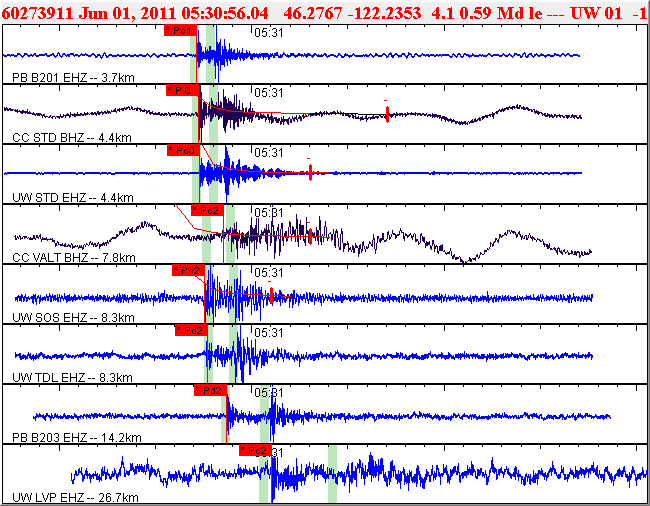The width and height of the screenshot is (650, 506).
Task: Click station label CC STD BHZ -- 4.4km
Action: pos(72,137)
